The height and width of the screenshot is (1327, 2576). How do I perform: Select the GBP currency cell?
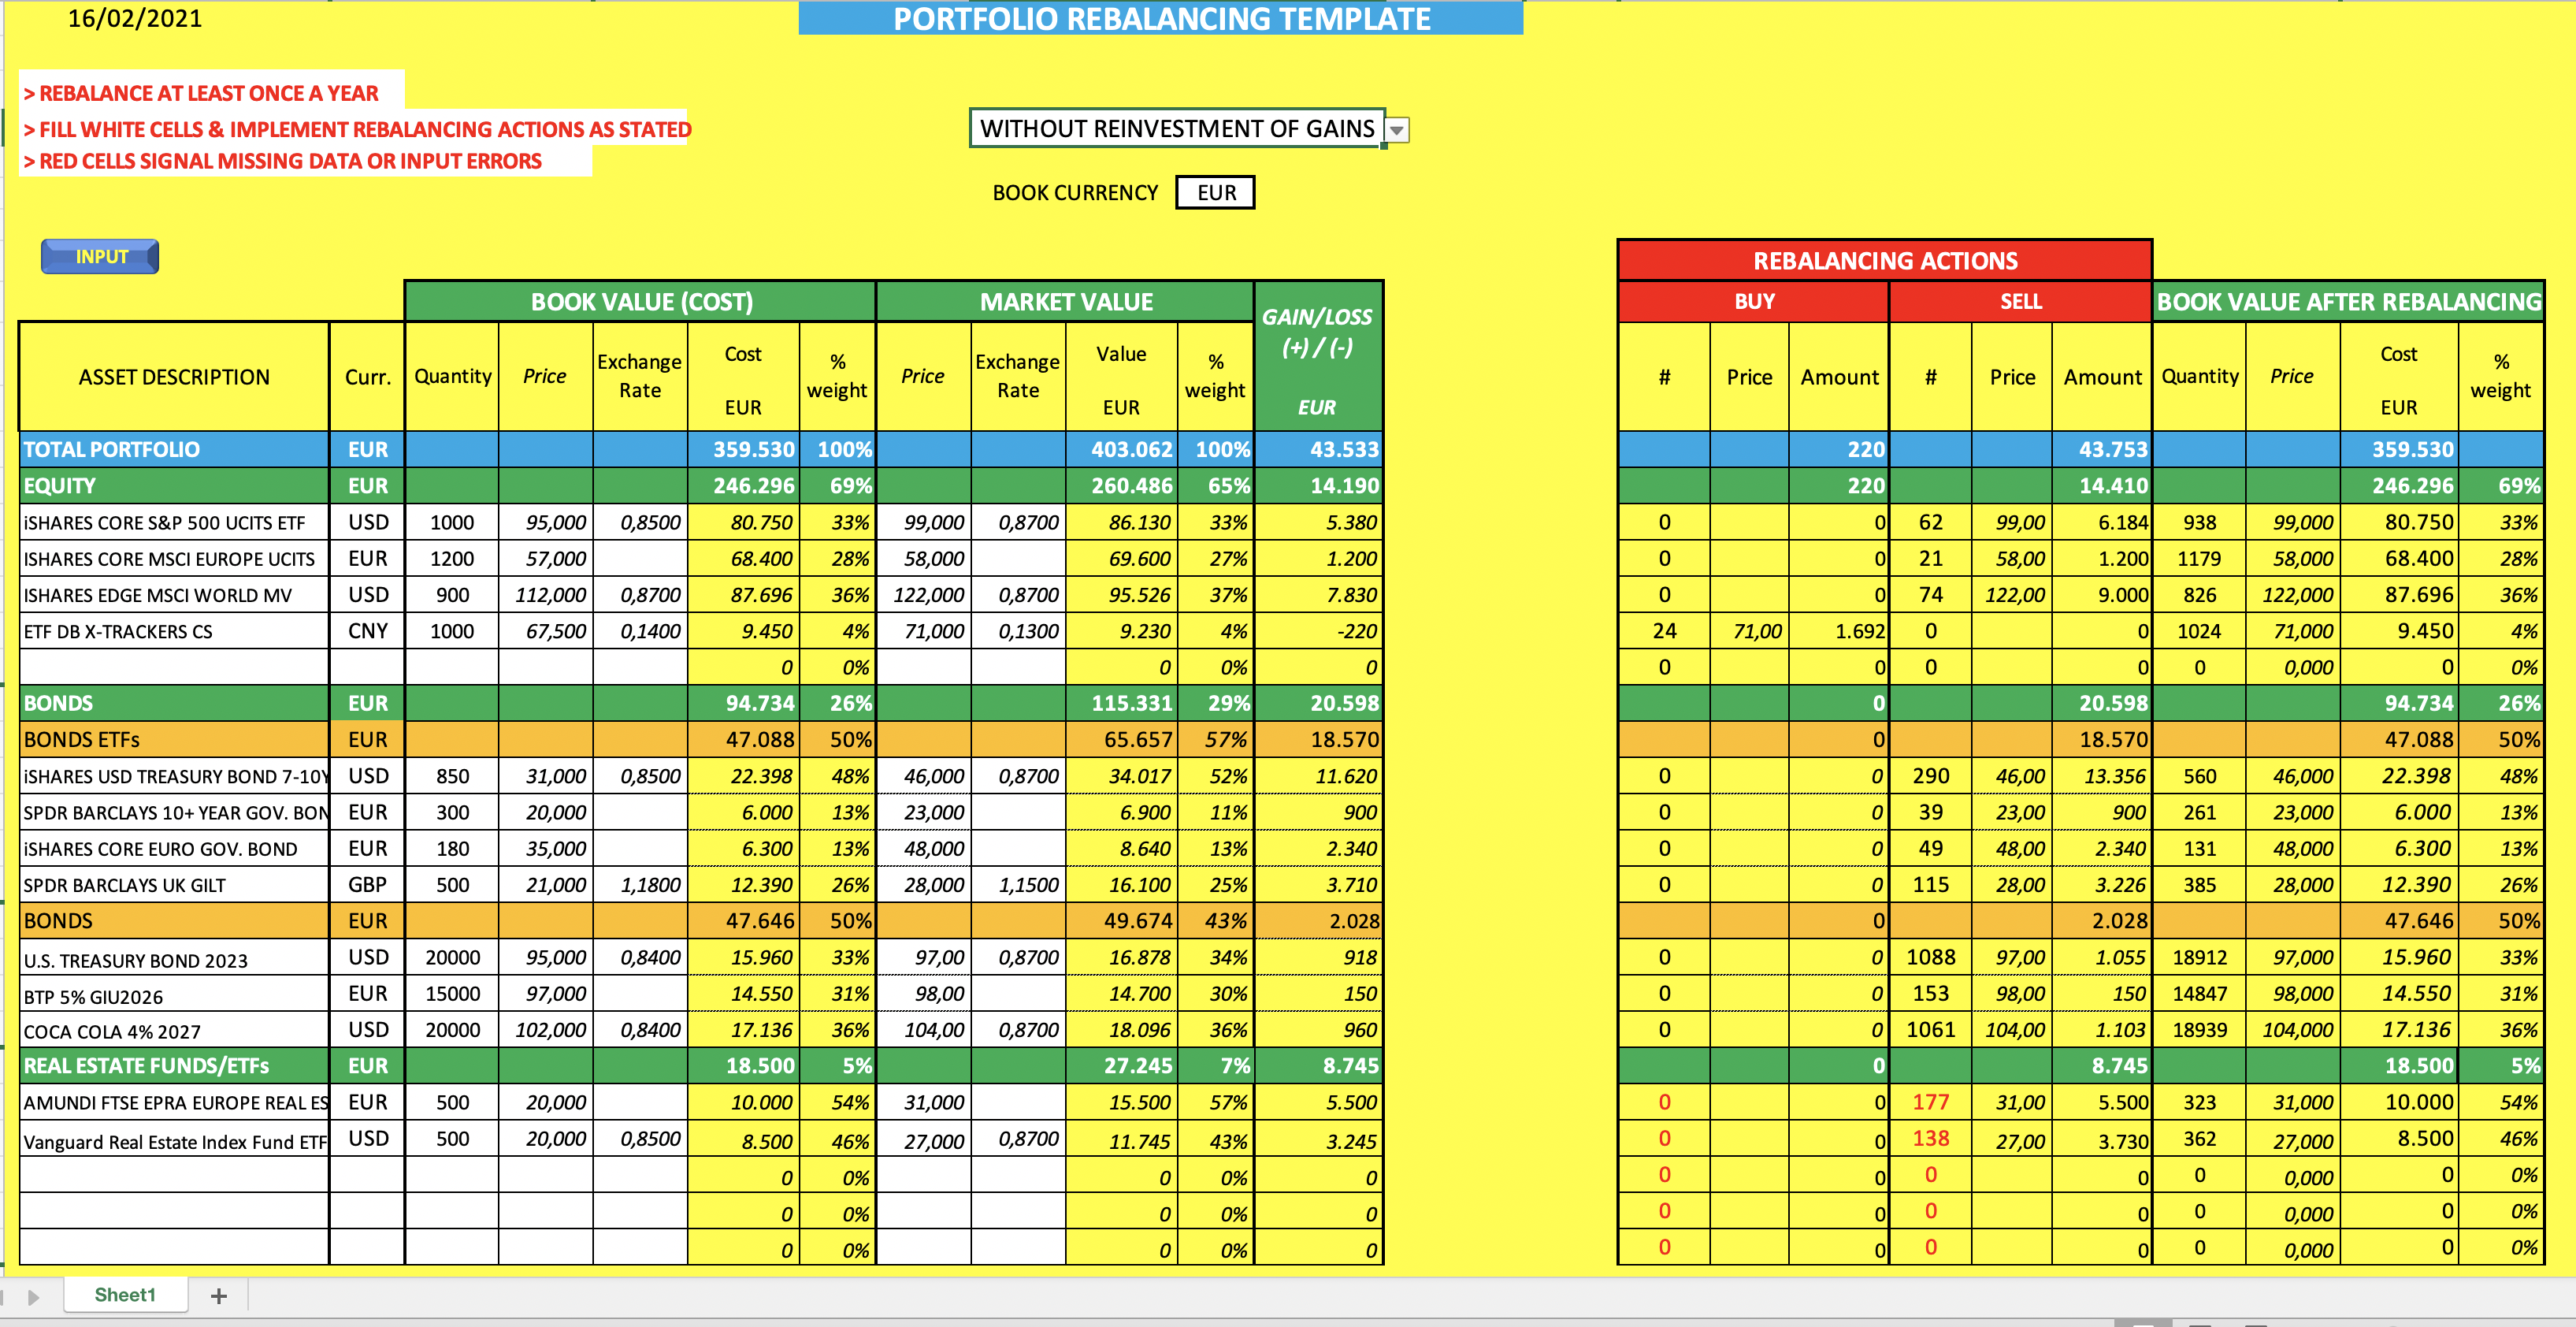click(x=367, y=885)
